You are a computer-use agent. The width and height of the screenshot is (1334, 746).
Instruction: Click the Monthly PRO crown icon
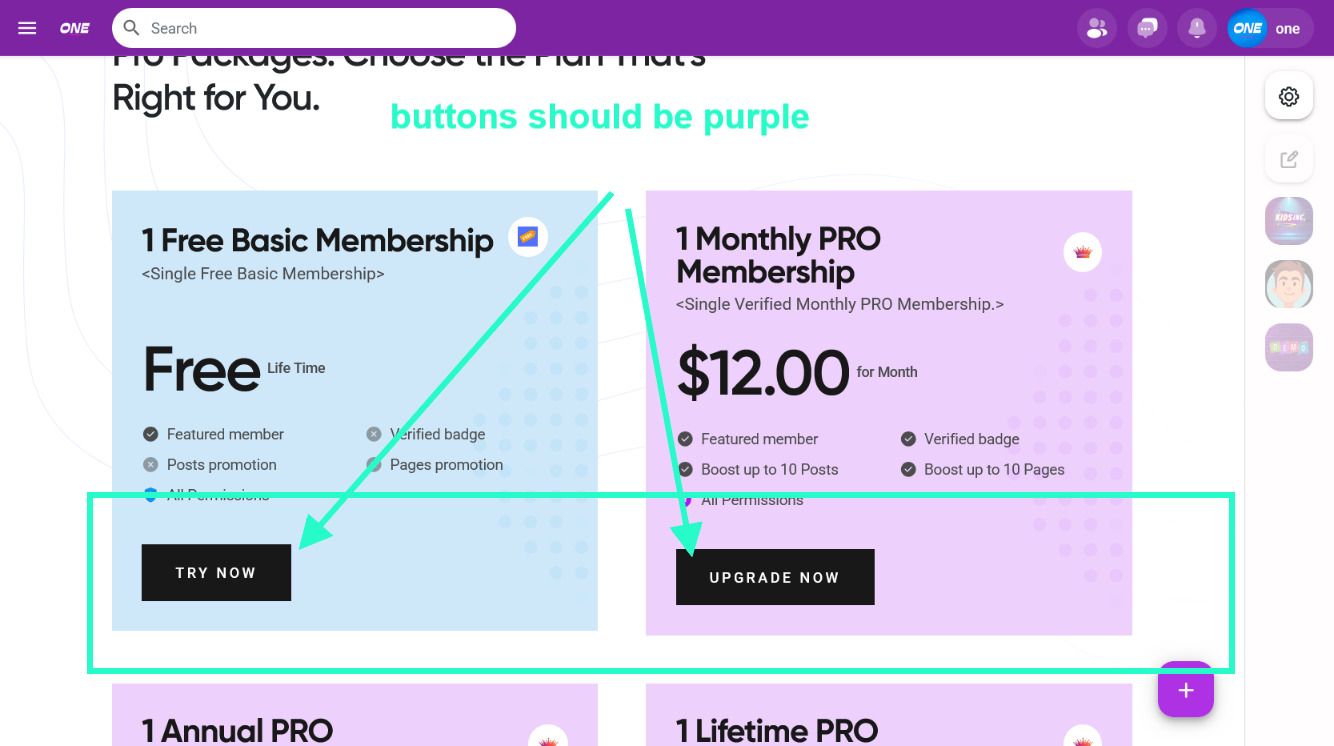click(x=1082, y=252)
